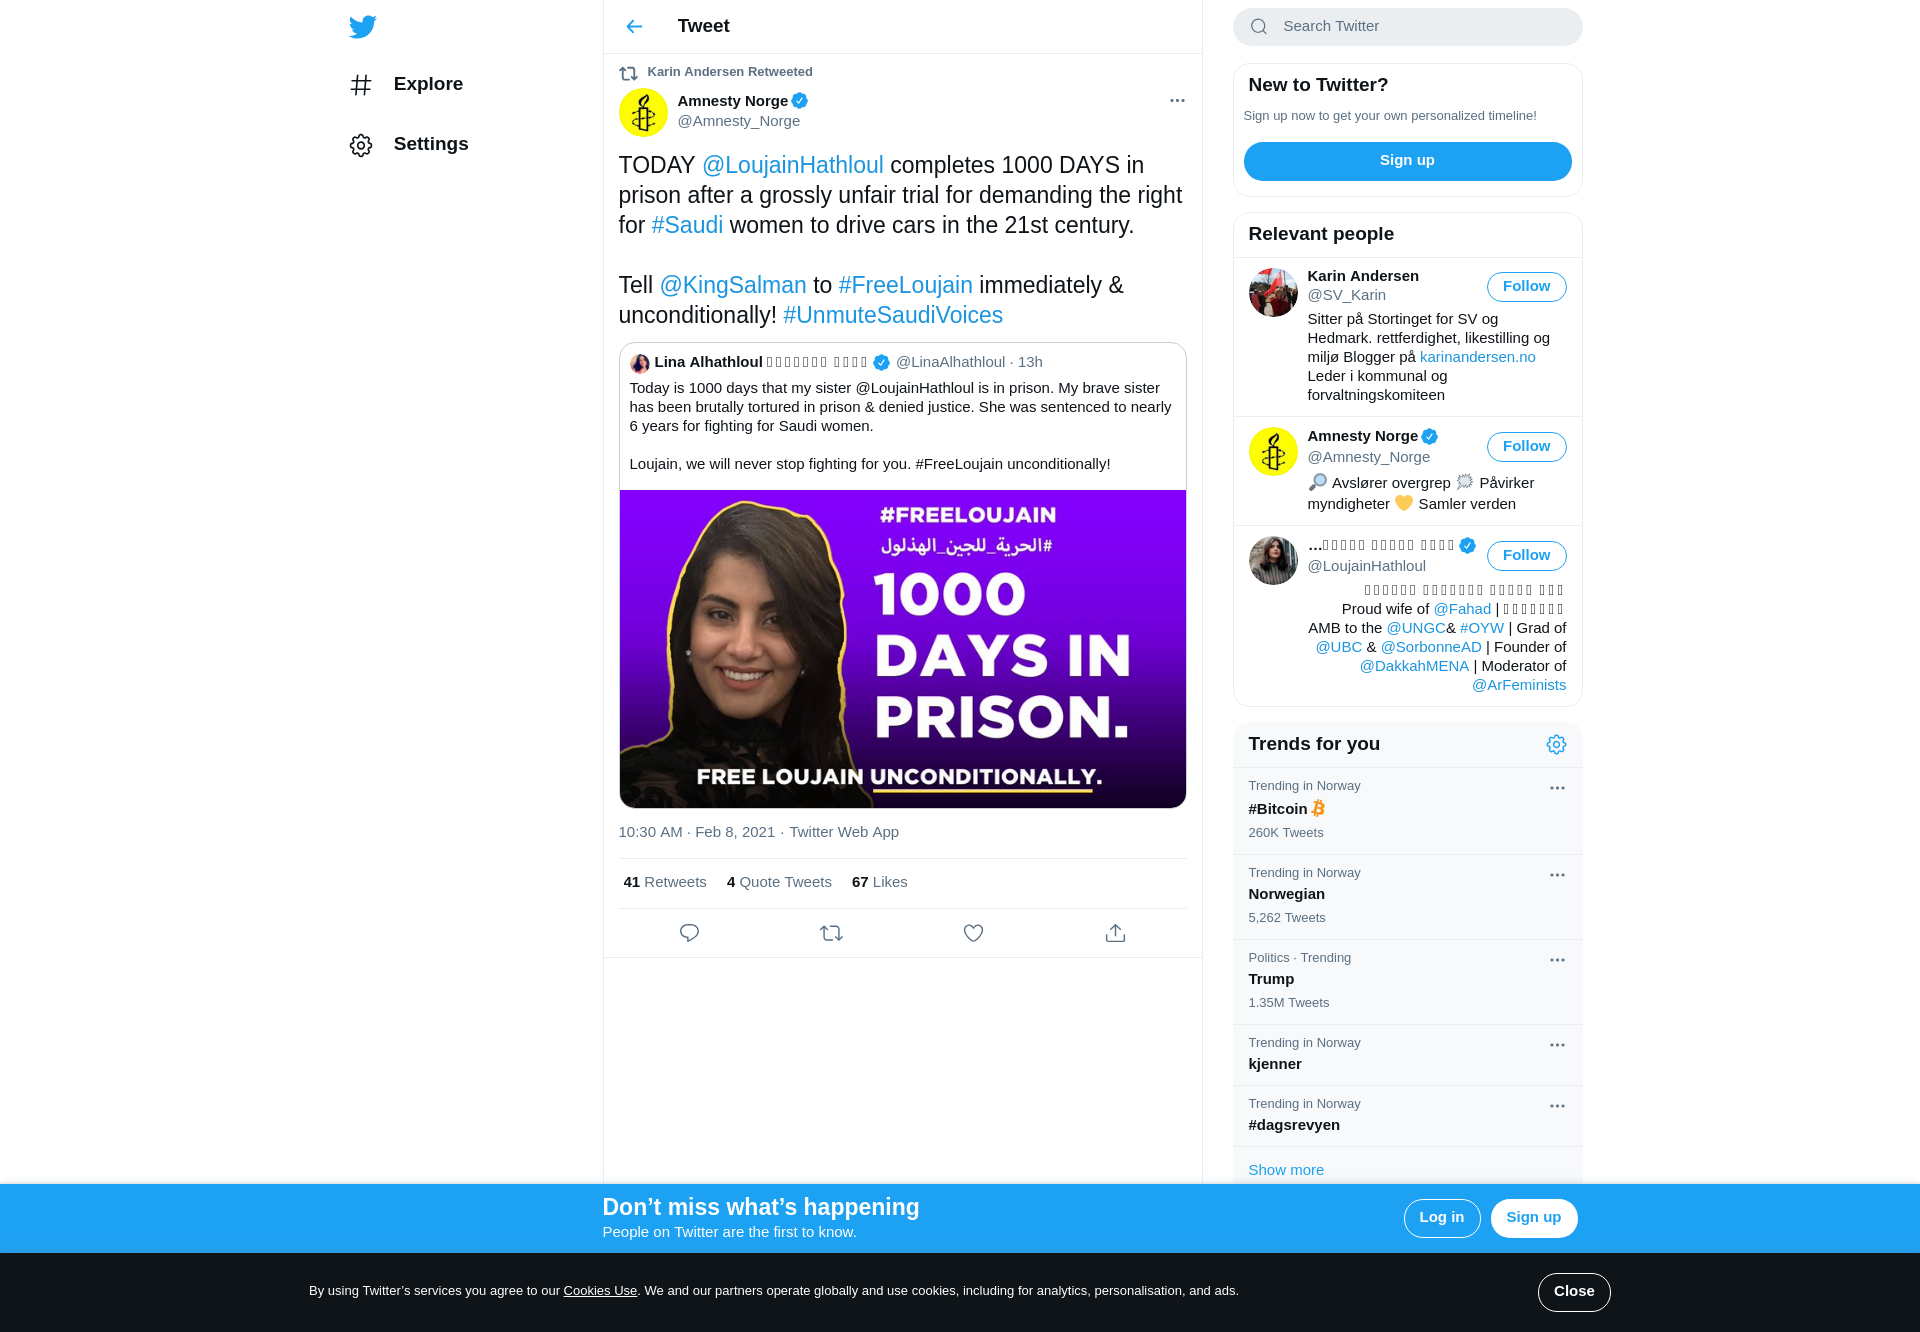Open more options for the Trump trend

[x=1557, y=960]
